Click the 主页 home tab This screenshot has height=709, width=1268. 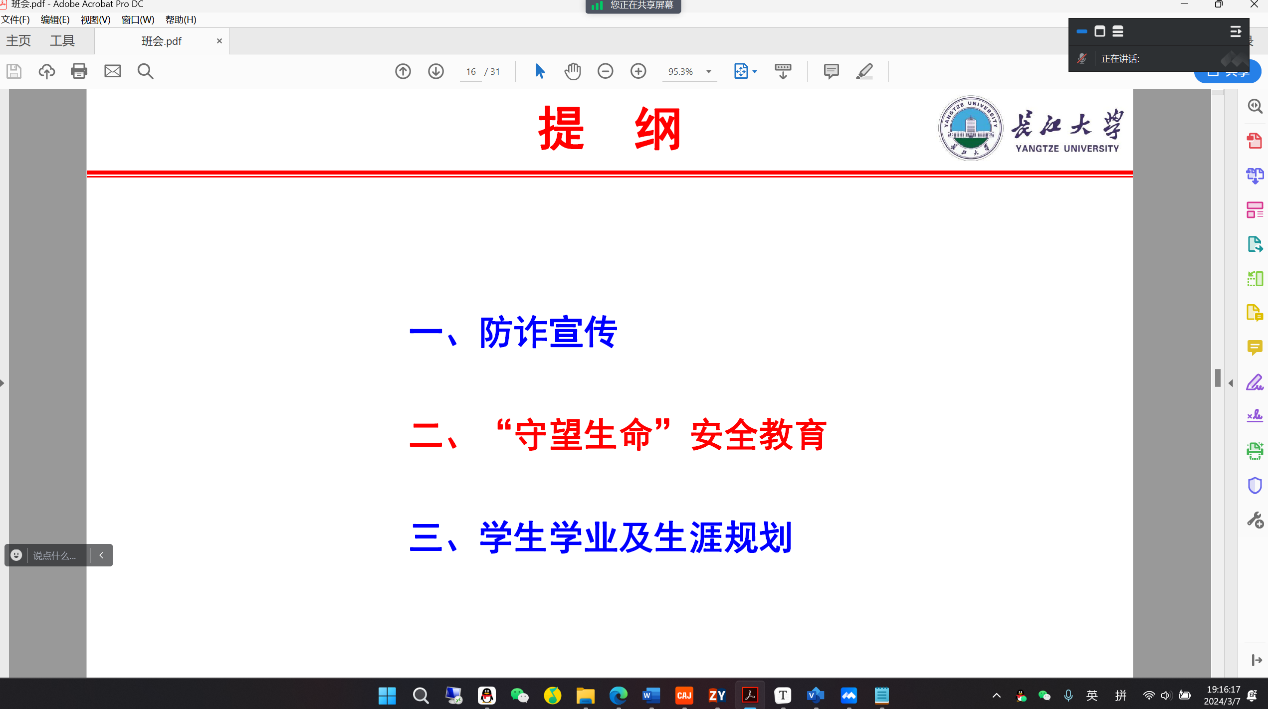point(19,41)
